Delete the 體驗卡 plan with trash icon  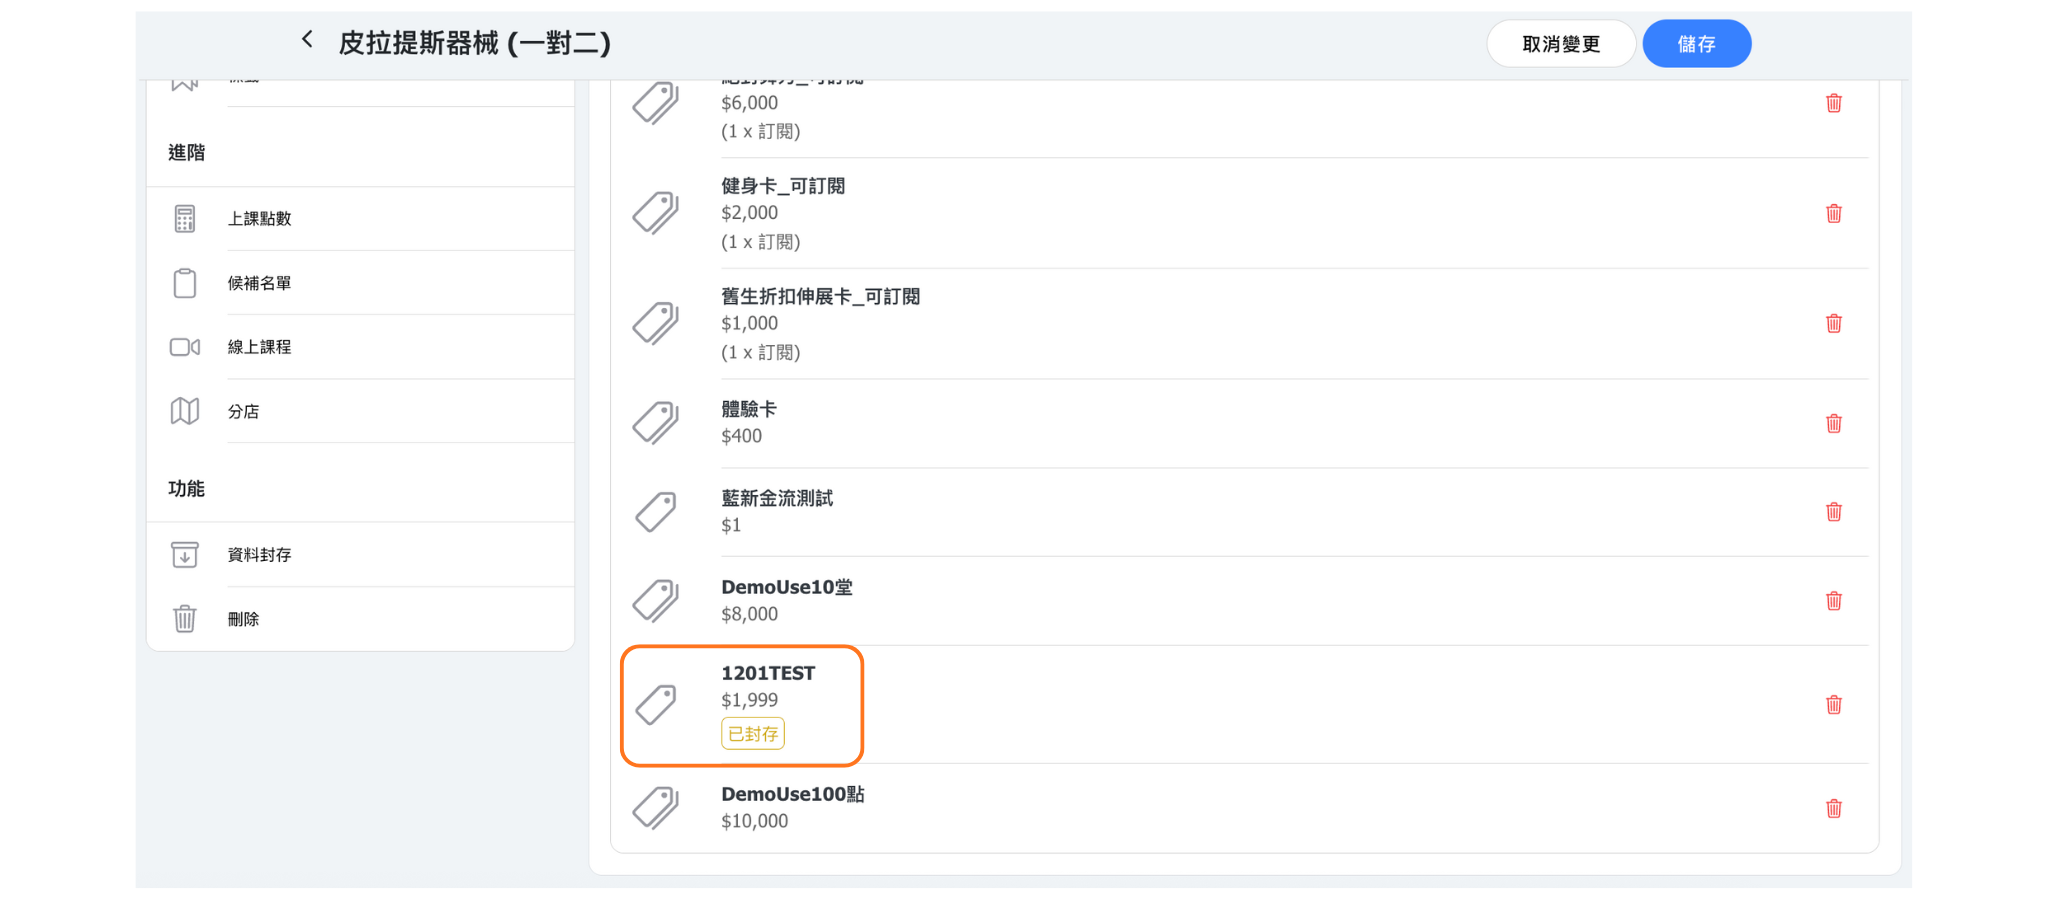point(1833,424)
